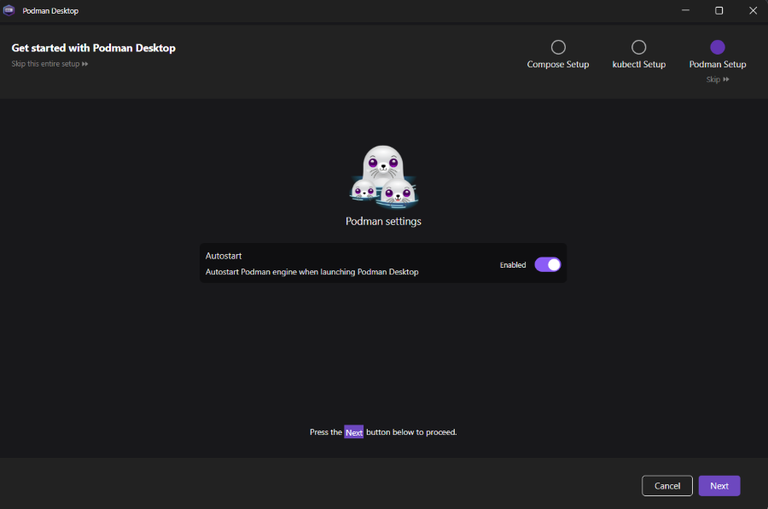Click the Podman Desktop app icon in title bar
This screenshot has width=768, height=509.
coord(9,10)
